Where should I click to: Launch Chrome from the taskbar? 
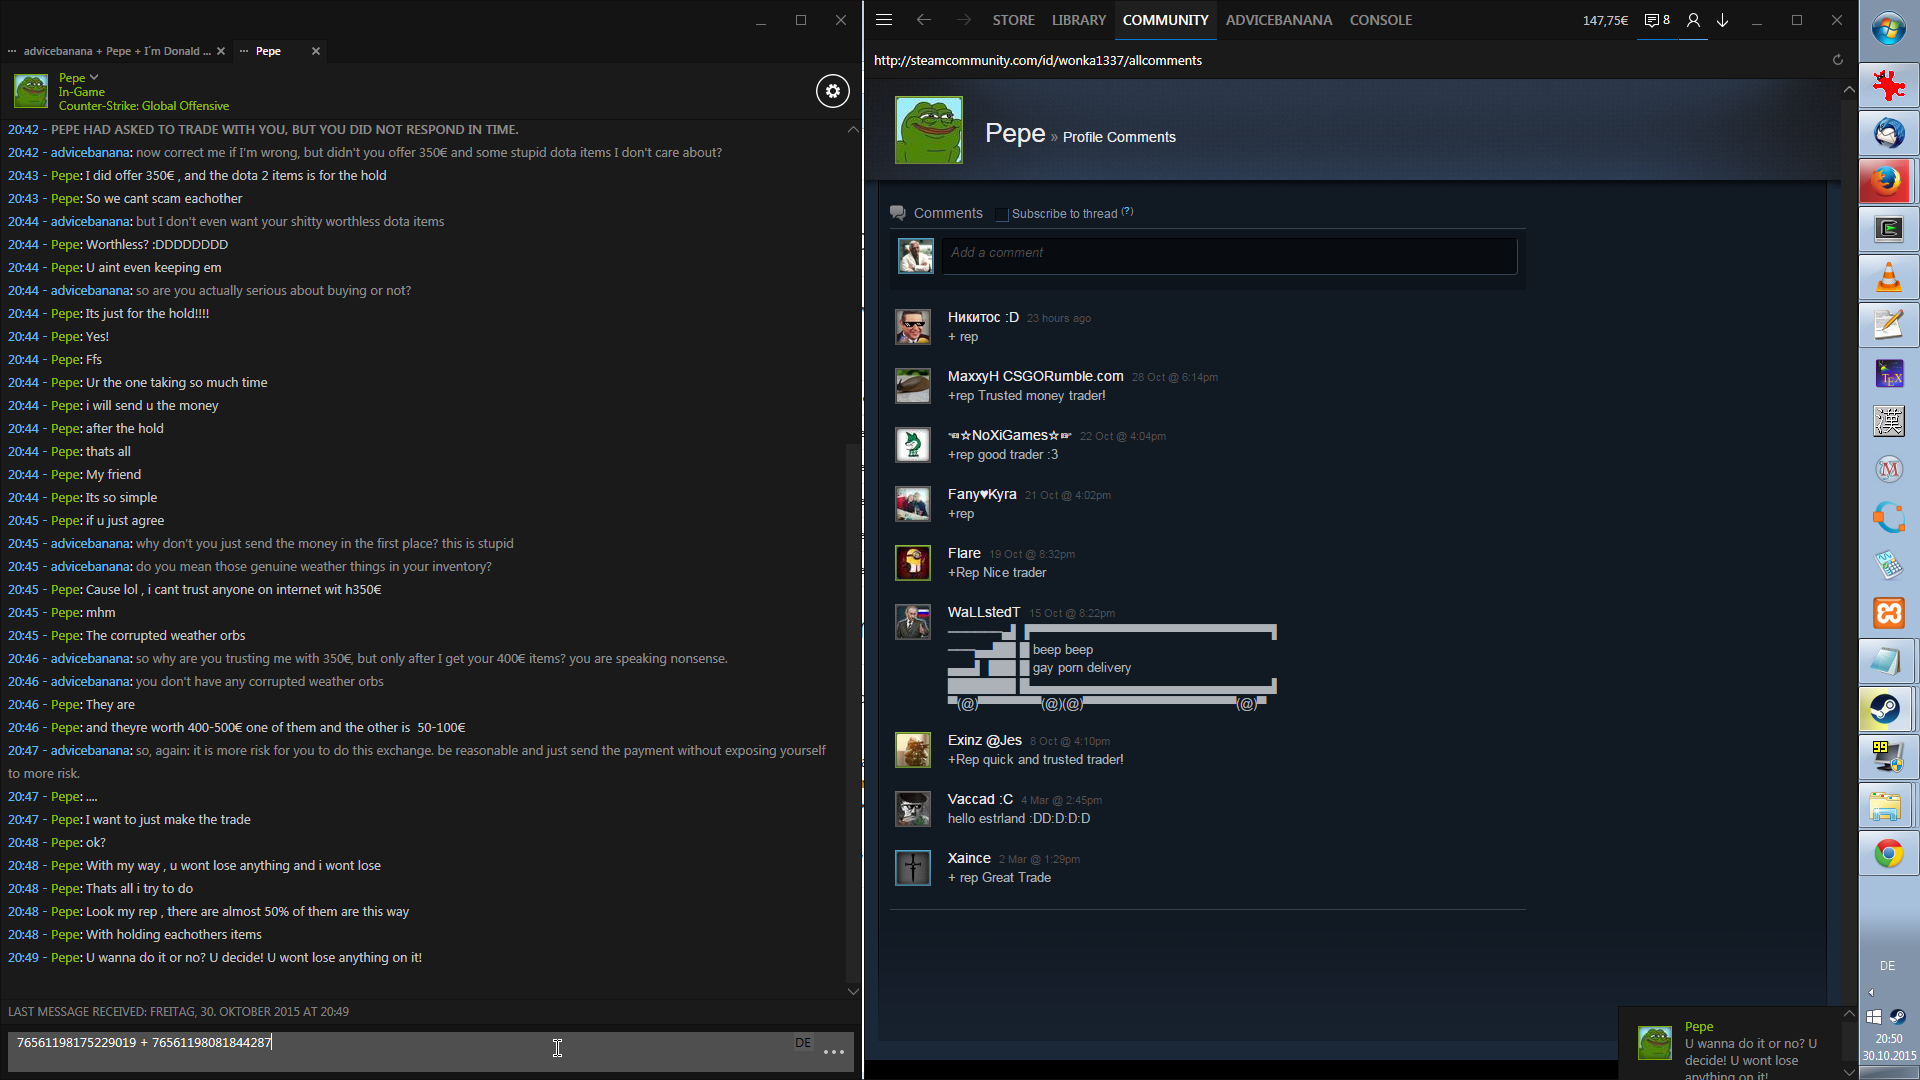pyautogui.click(x=1888, y=853)
